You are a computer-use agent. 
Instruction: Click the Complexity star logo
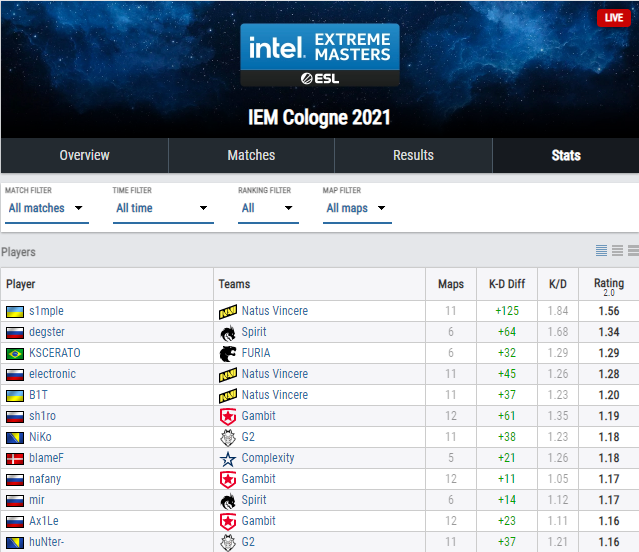coord(228,459)
